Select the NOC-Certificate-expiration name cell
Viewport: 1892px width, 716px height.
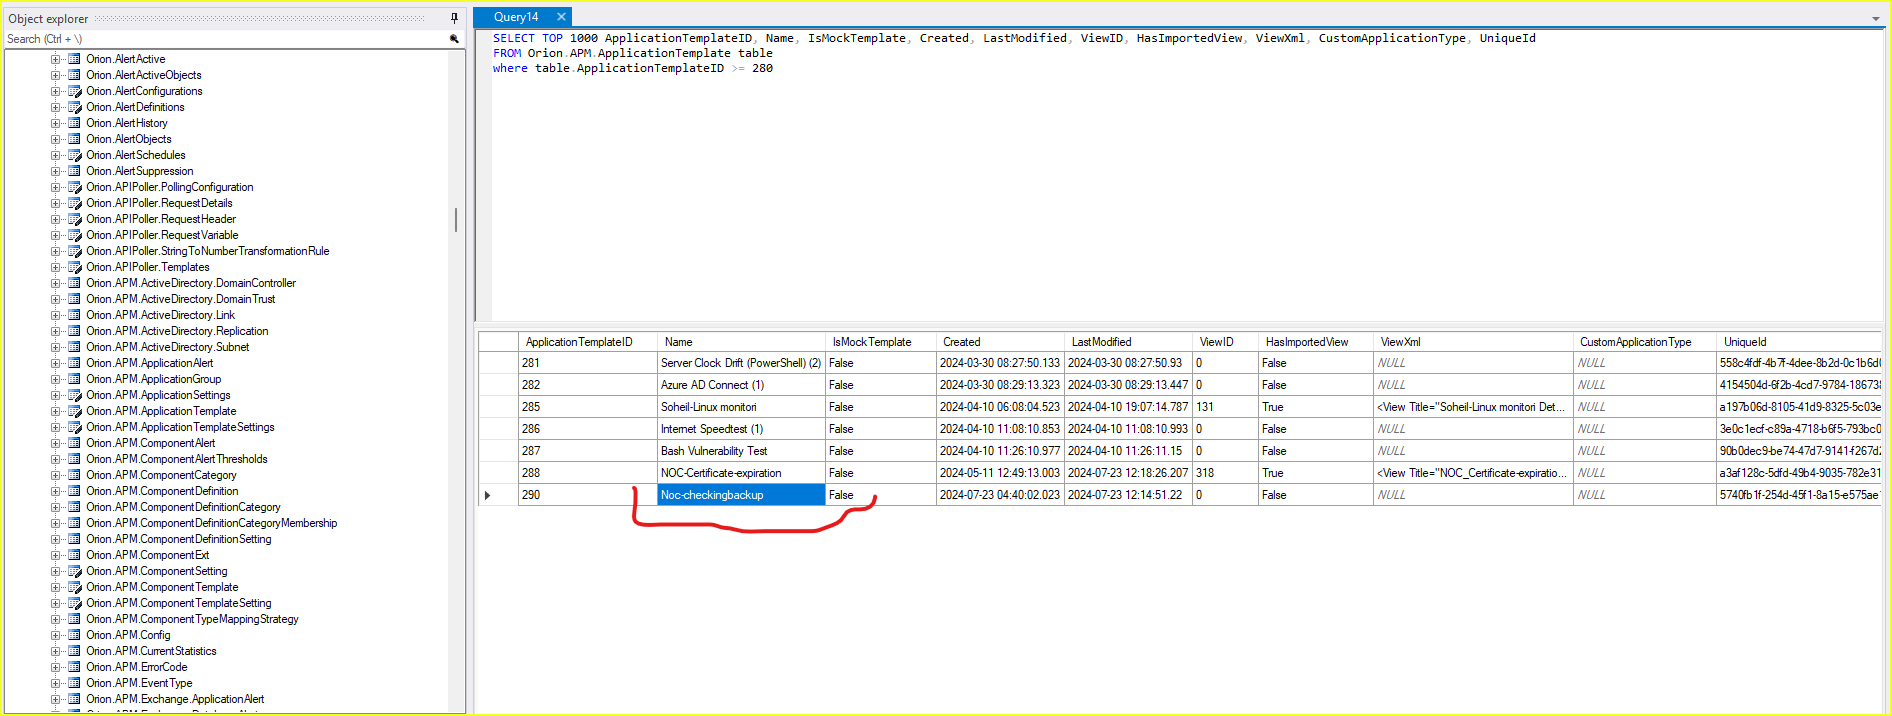pos(741,473)
